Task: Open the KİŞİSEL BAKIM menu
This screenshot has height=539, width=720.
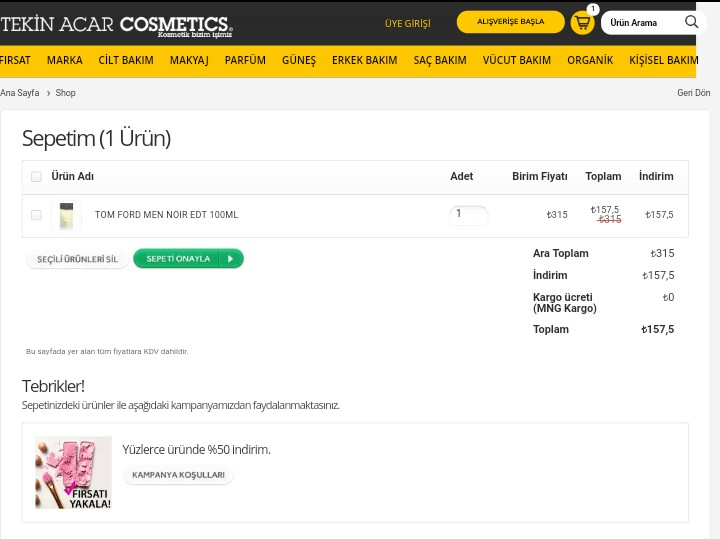Action: click(x=664, y=60)
